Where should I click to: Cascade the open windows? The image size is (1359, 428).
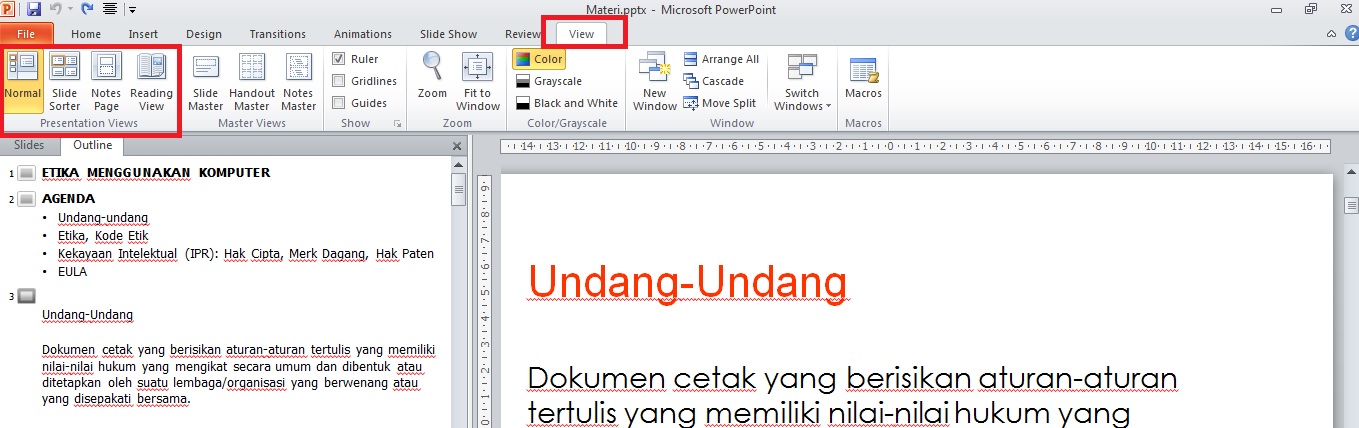(x=714, y=81)
